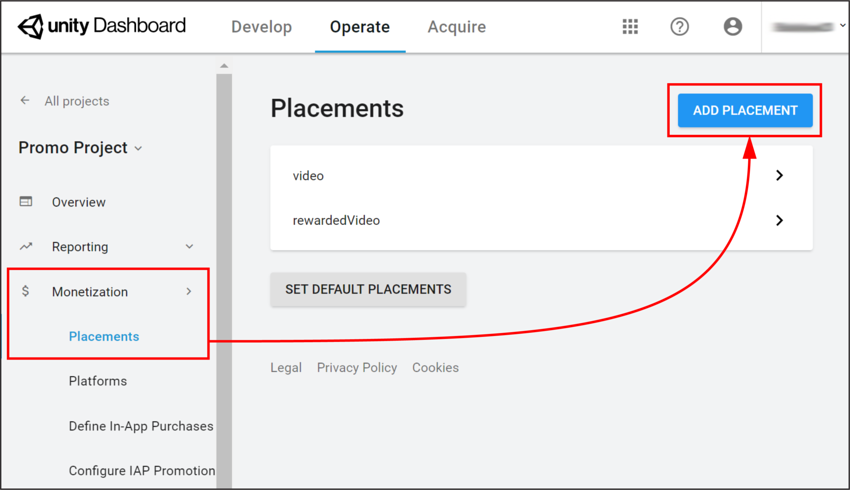The image size is (850, 490).
Task: Collapse the Monetization section chevron
Action: (x=189, y=292)
